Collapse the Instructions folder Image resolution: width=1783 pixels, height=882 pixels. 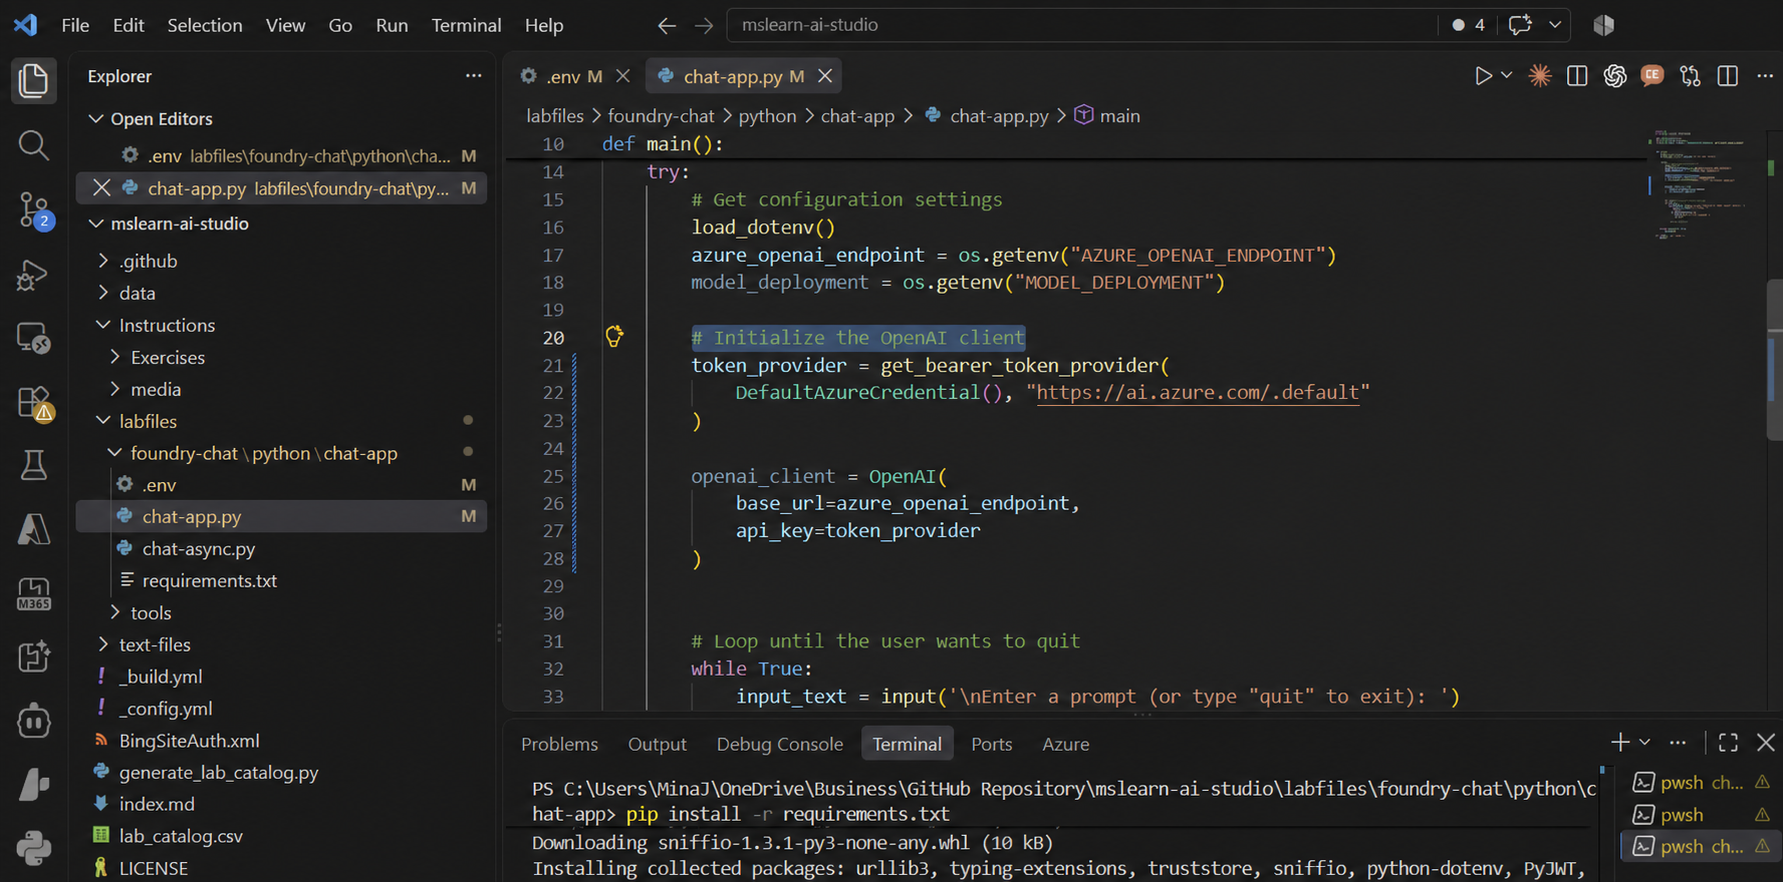point(103,325)
